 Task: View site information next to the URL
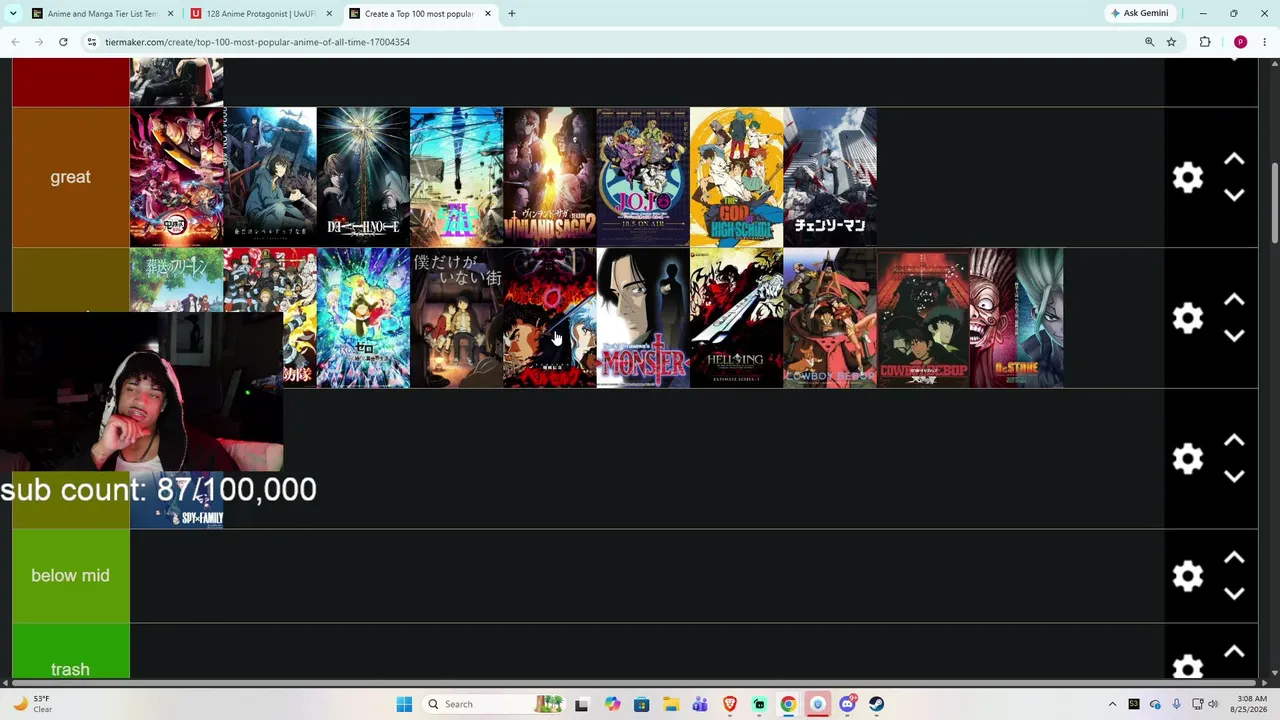[x=91, y=42]
